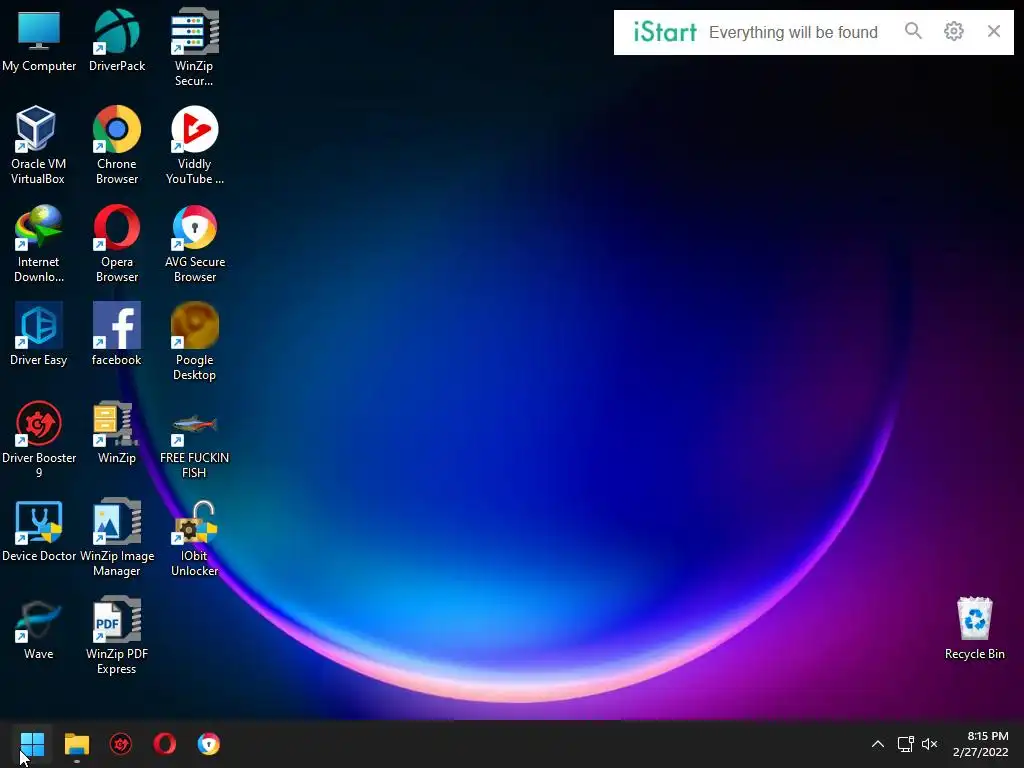Launch Opera from the taskbar

click(x=165, y=744)
